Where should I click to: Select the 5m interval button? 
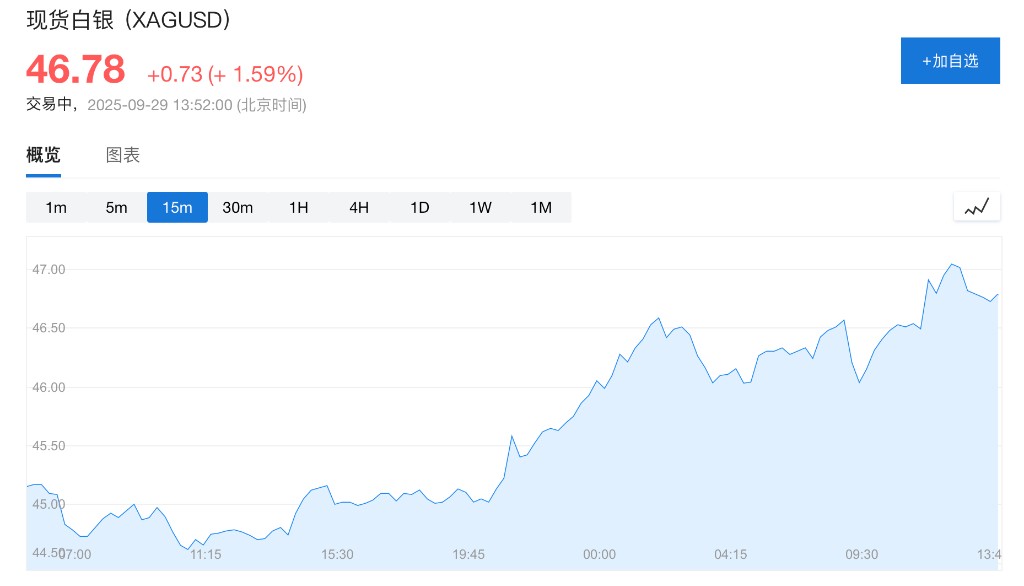pyautogui.click(x=117, y=208)
